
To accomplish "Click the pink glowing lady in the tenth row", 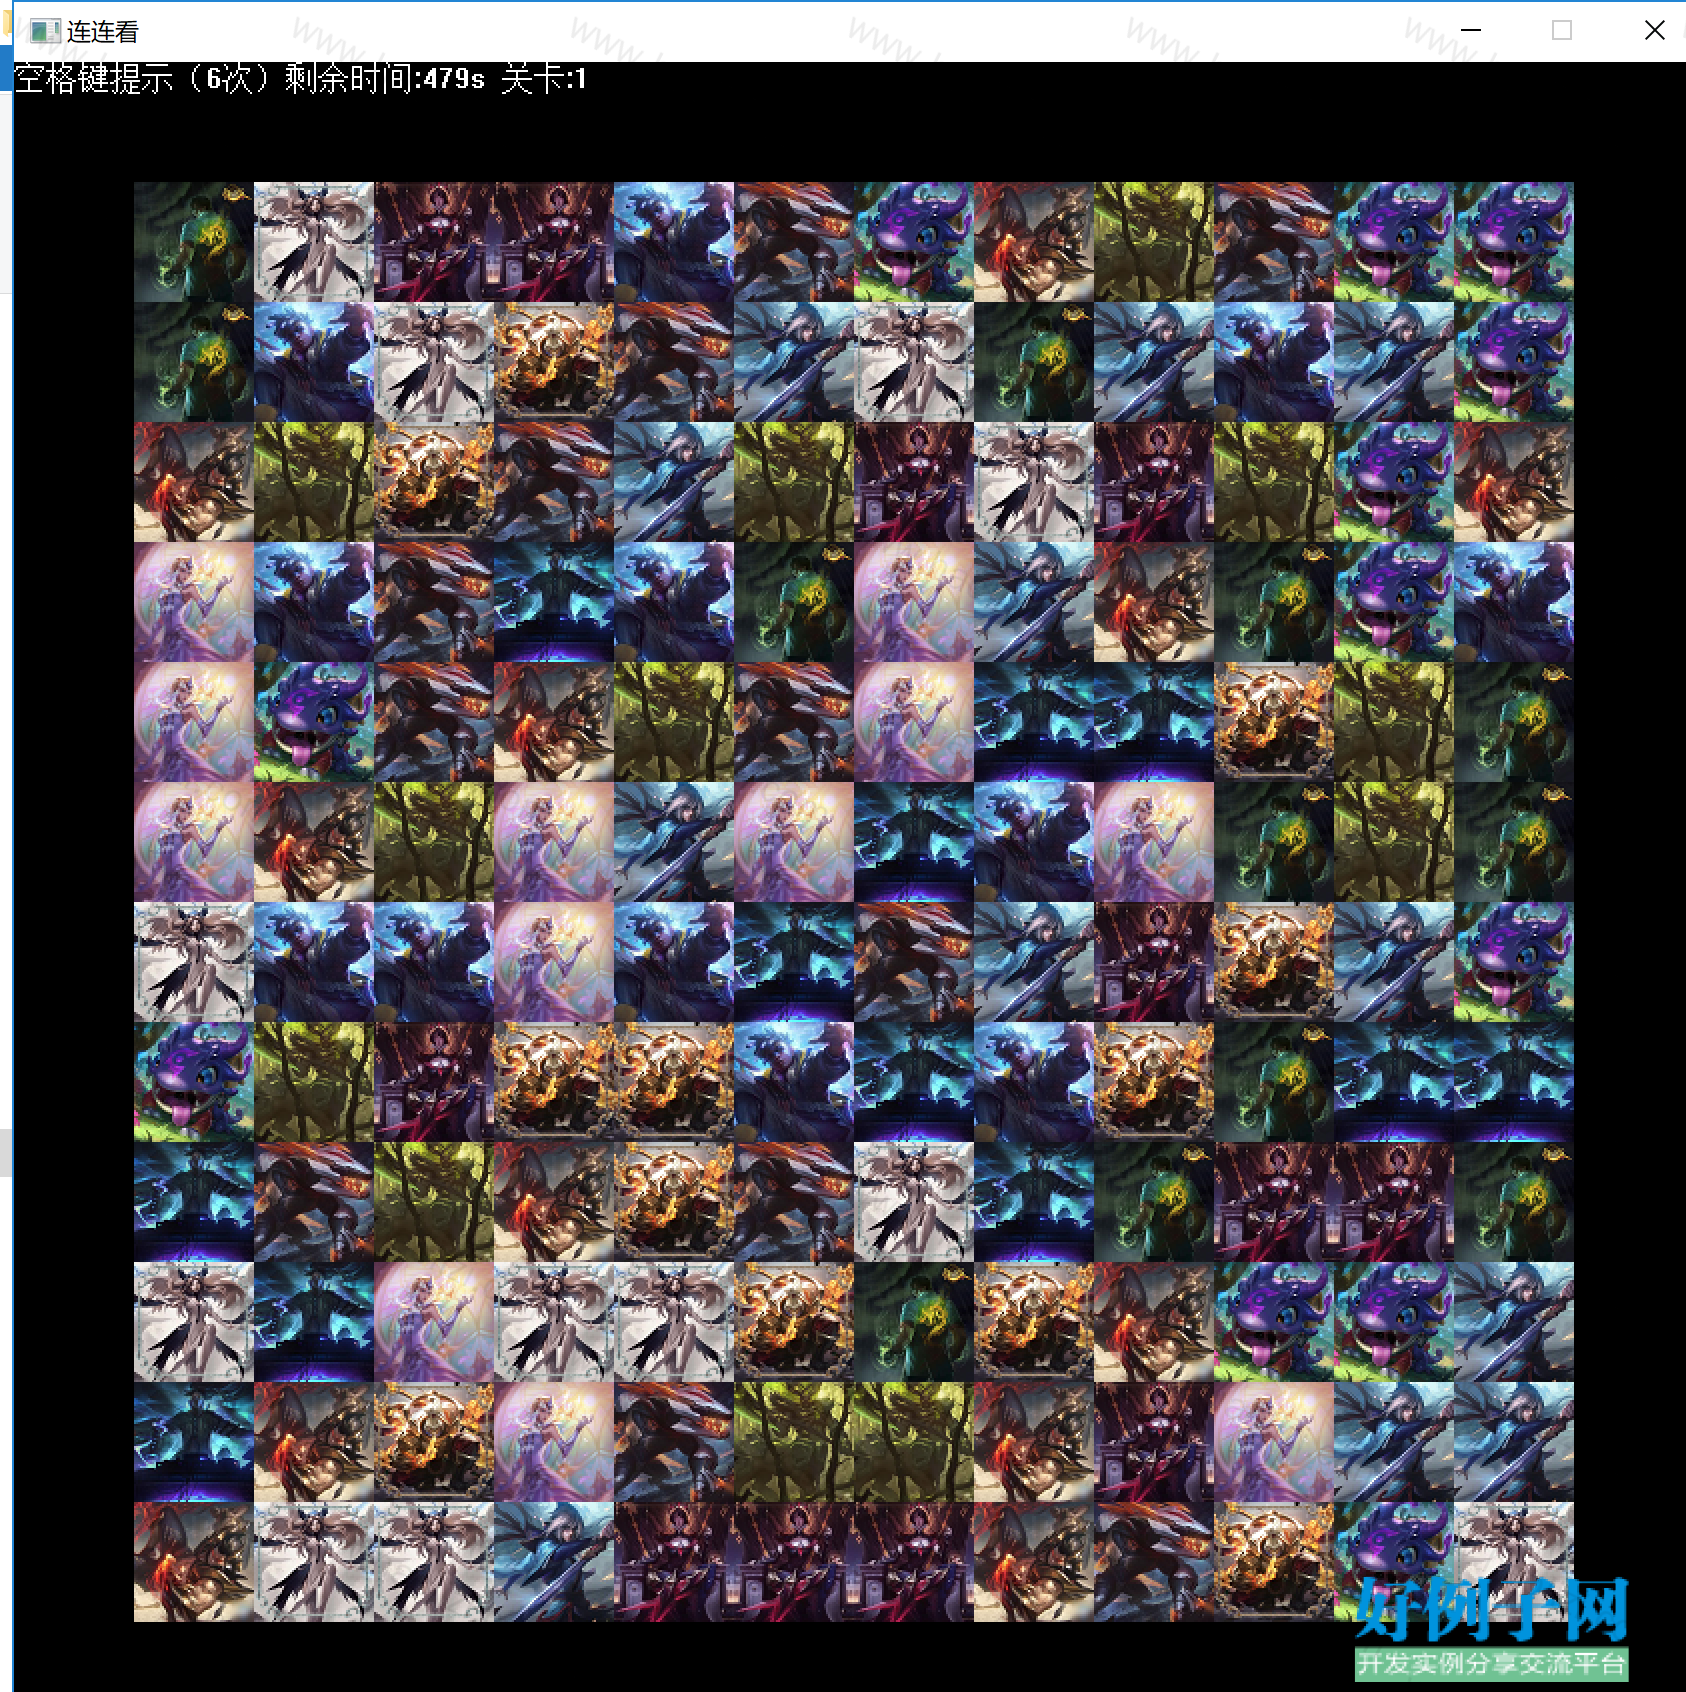I will pos(434,1322).
